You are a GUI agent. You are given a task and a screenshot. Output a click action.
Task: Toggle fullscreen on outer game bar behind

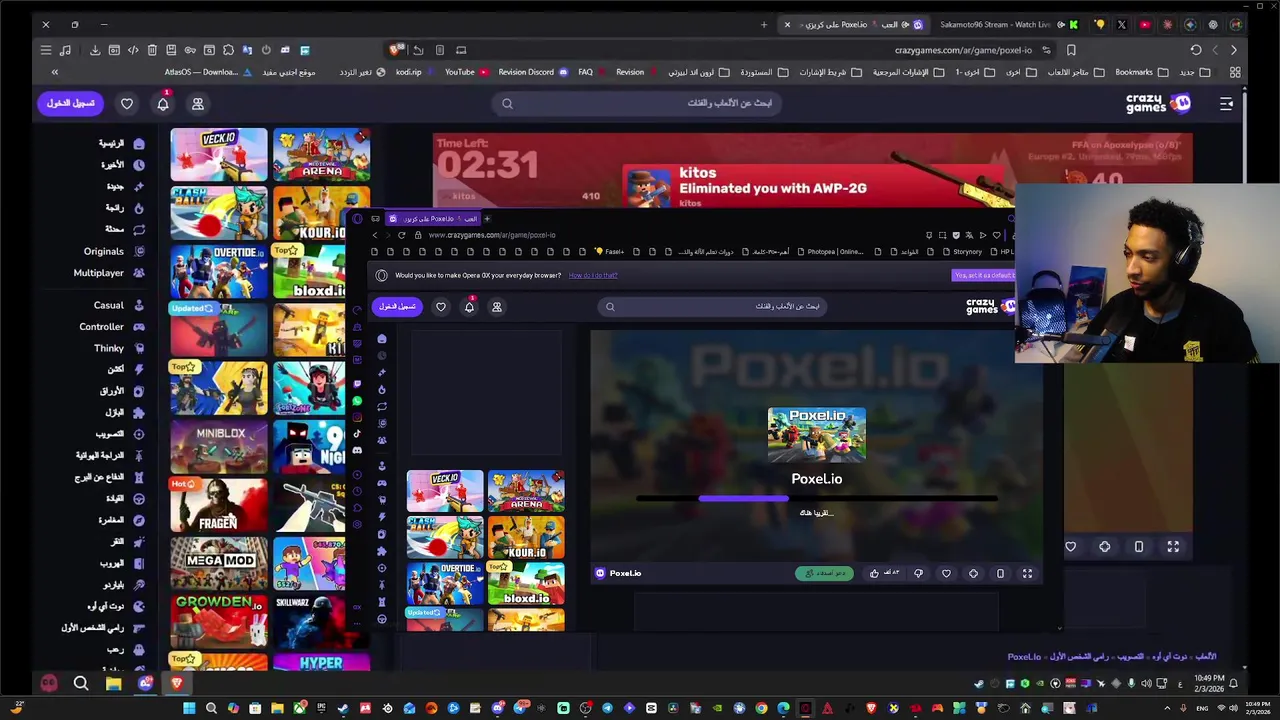click(1173, 547)
